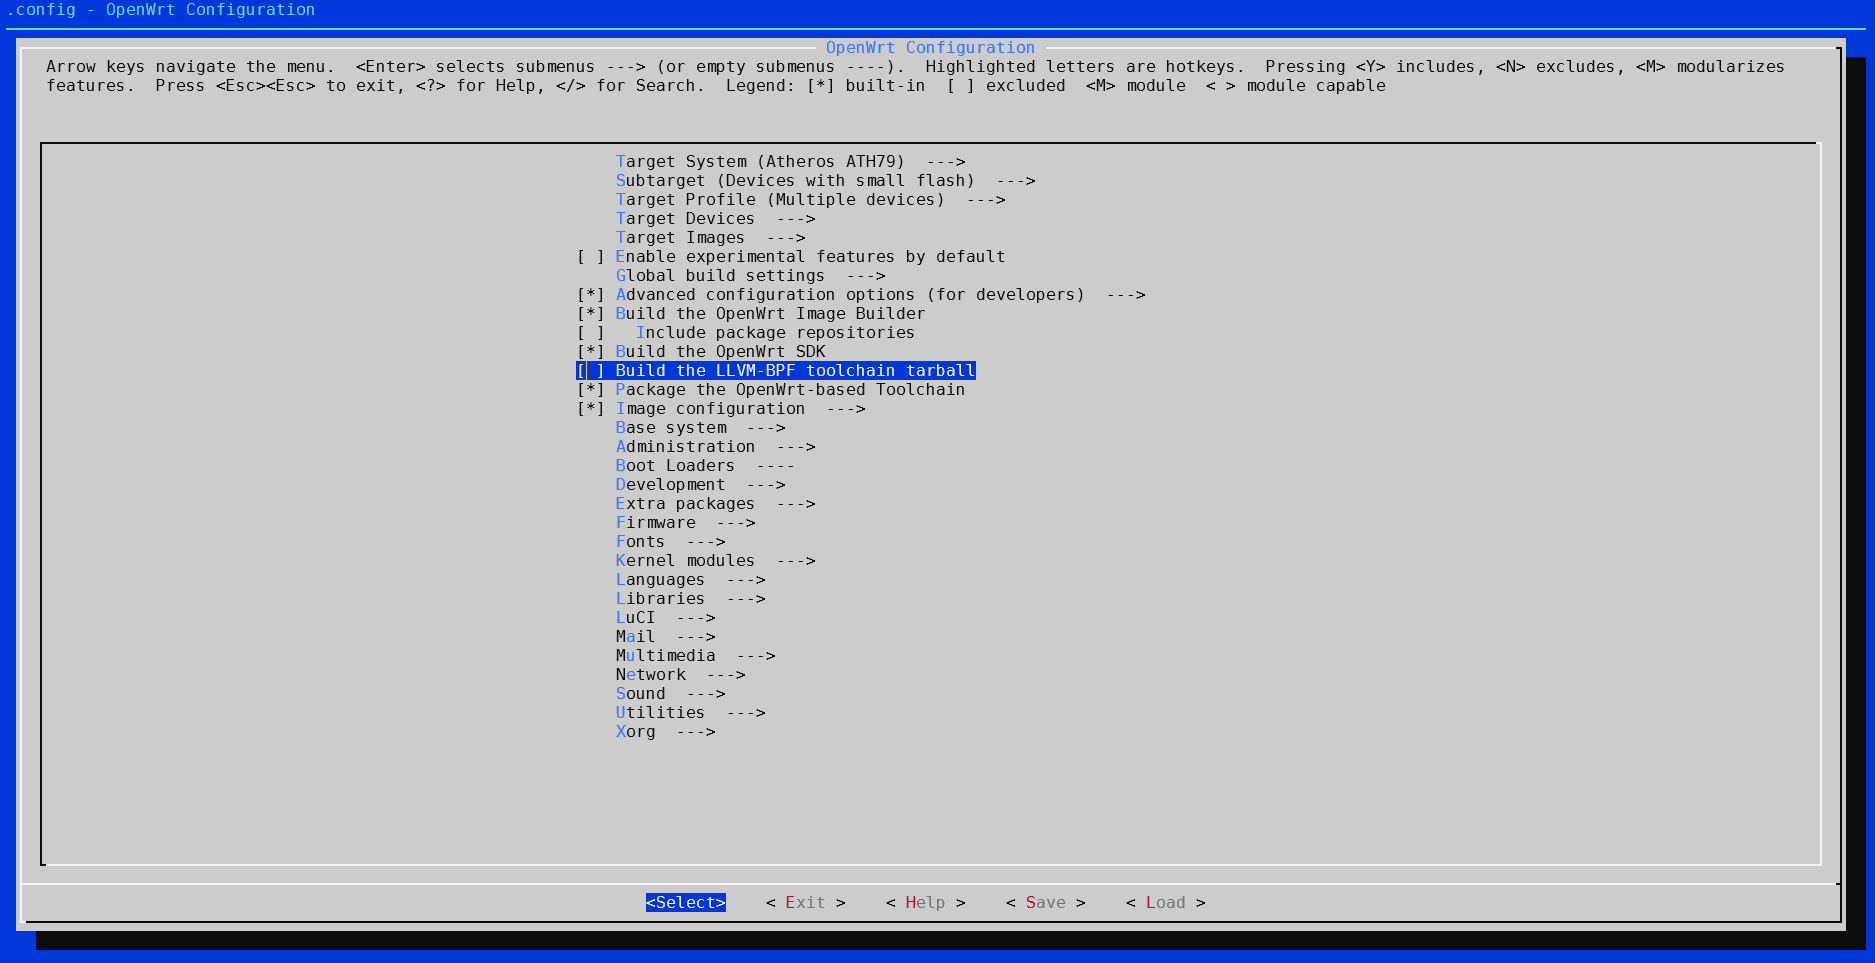
Task: Open the Mail menu entry
Action: [665, 637]
